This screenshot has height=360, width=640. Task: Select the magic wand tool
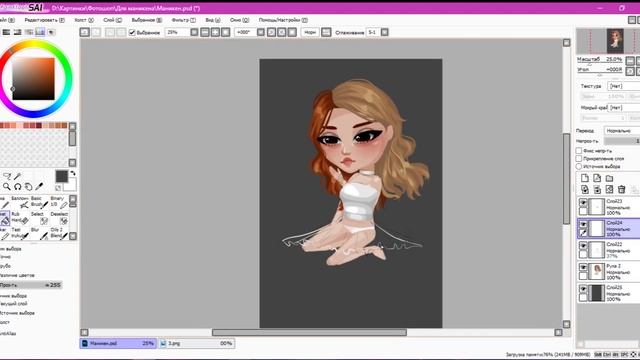point(18,176)
